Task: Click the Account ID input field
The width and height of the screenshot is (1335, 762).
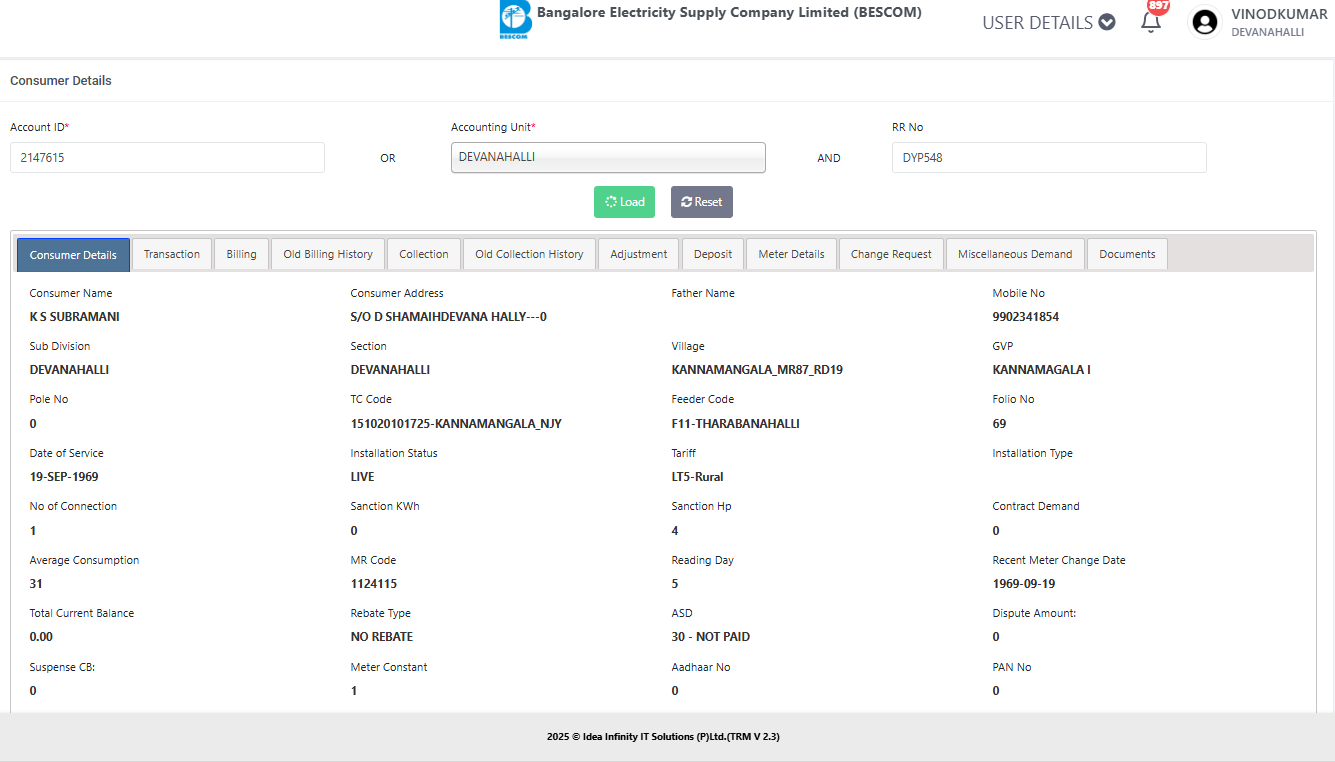Action: click(x=167, y=157)
